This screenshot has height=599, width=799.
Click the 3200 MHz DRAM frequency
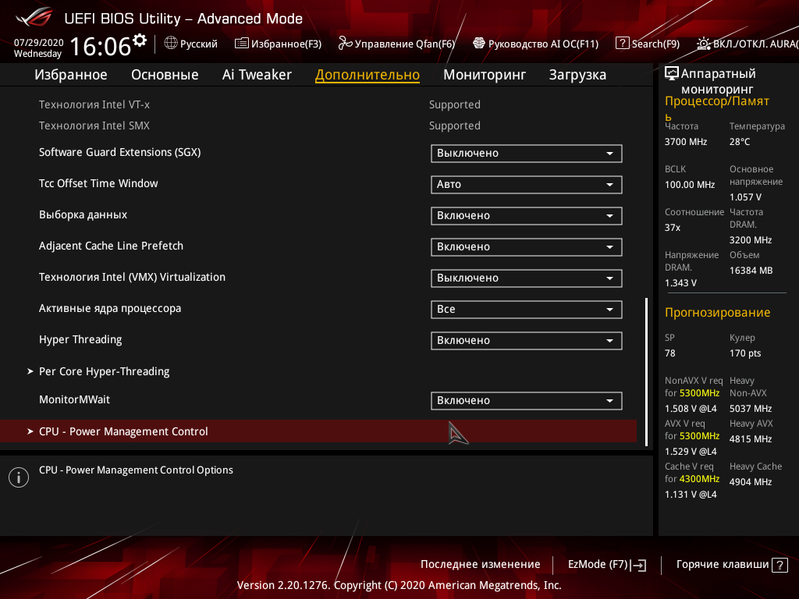pyautogui.click(x=750, y=240)
